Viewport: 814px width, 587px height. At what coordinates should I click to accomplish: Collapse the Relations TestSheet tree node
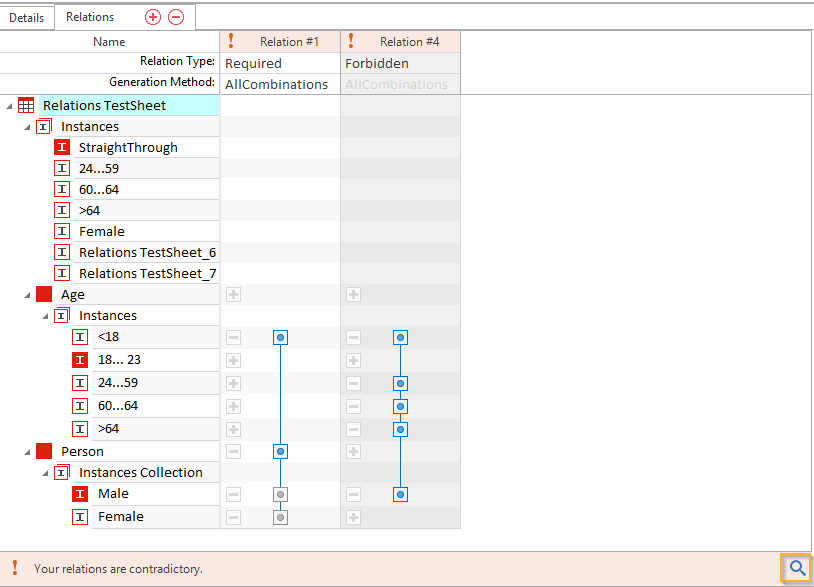[9, 105]
